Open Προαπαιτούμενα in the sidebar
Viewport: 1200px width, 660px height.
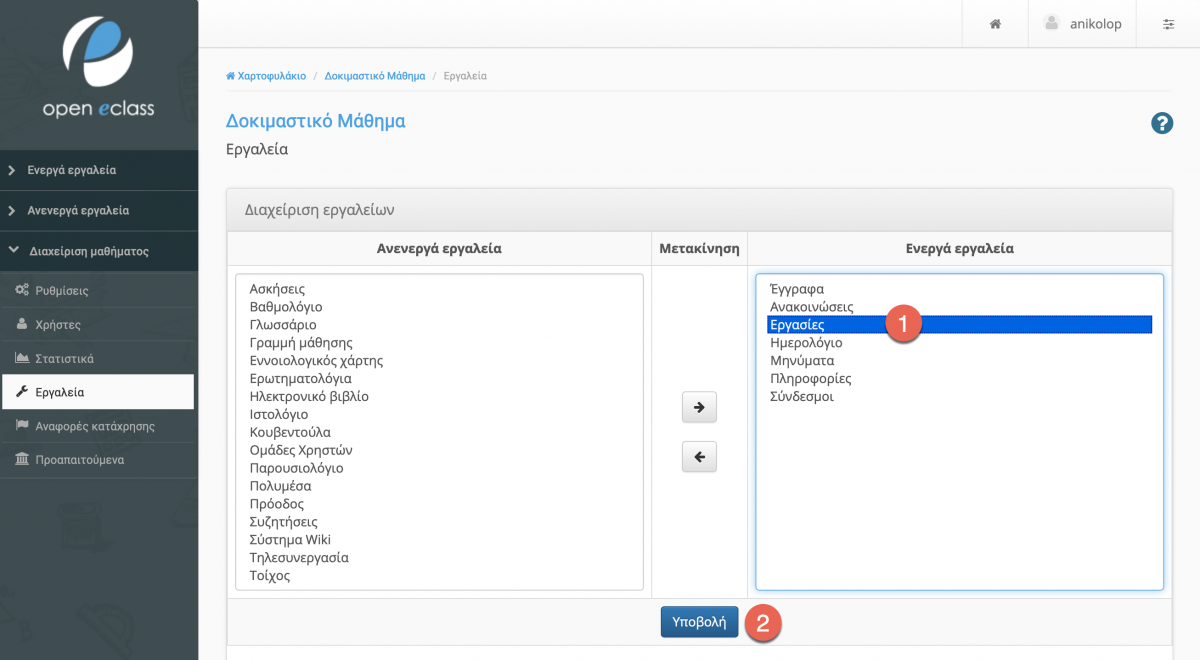coord(79,460)
